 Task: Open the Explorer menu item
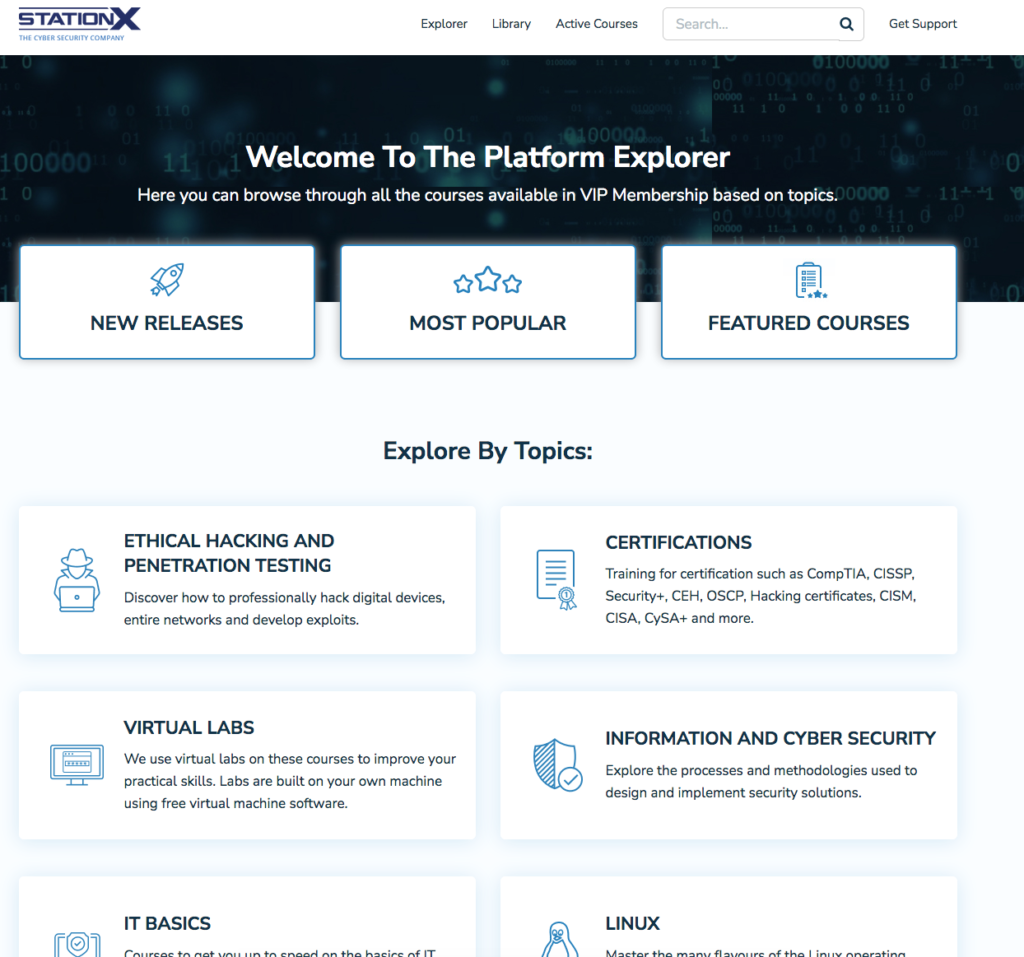point(444,24)
